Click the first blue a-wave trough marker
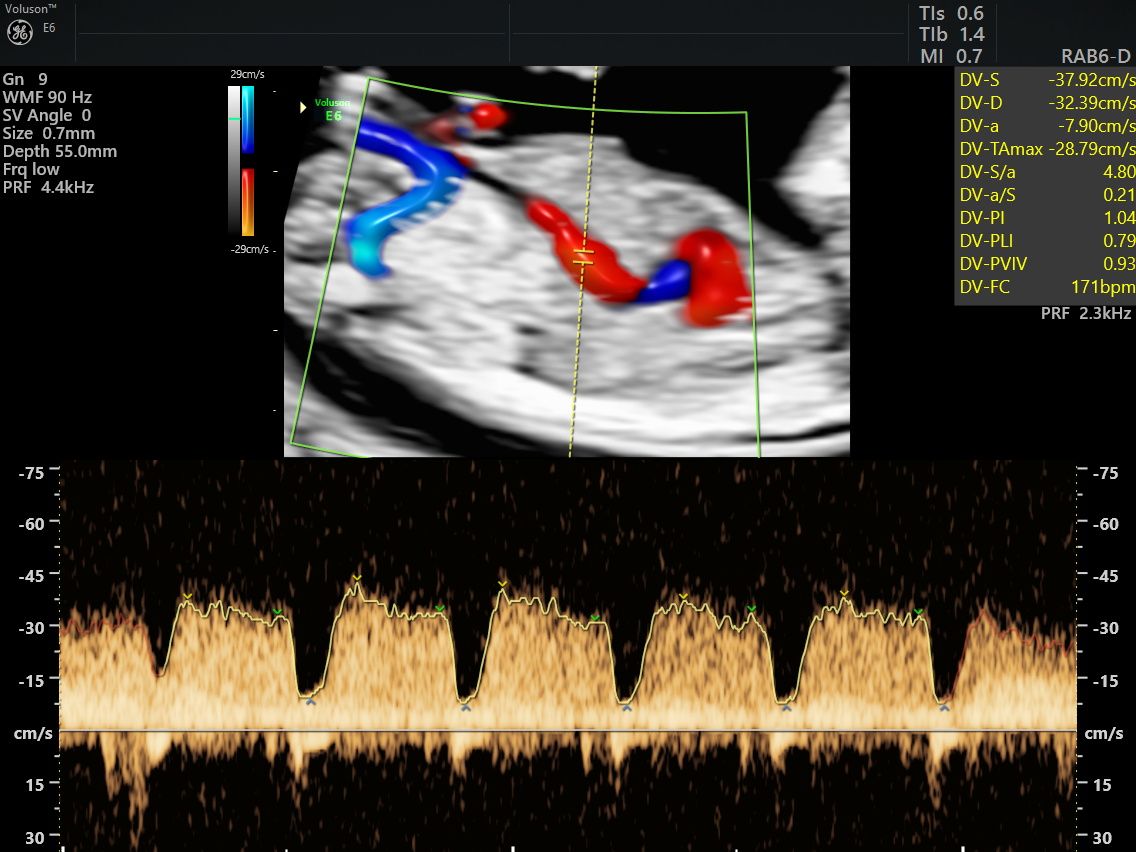Screen dimensions: 1136x852 click(x=311, y=703)
